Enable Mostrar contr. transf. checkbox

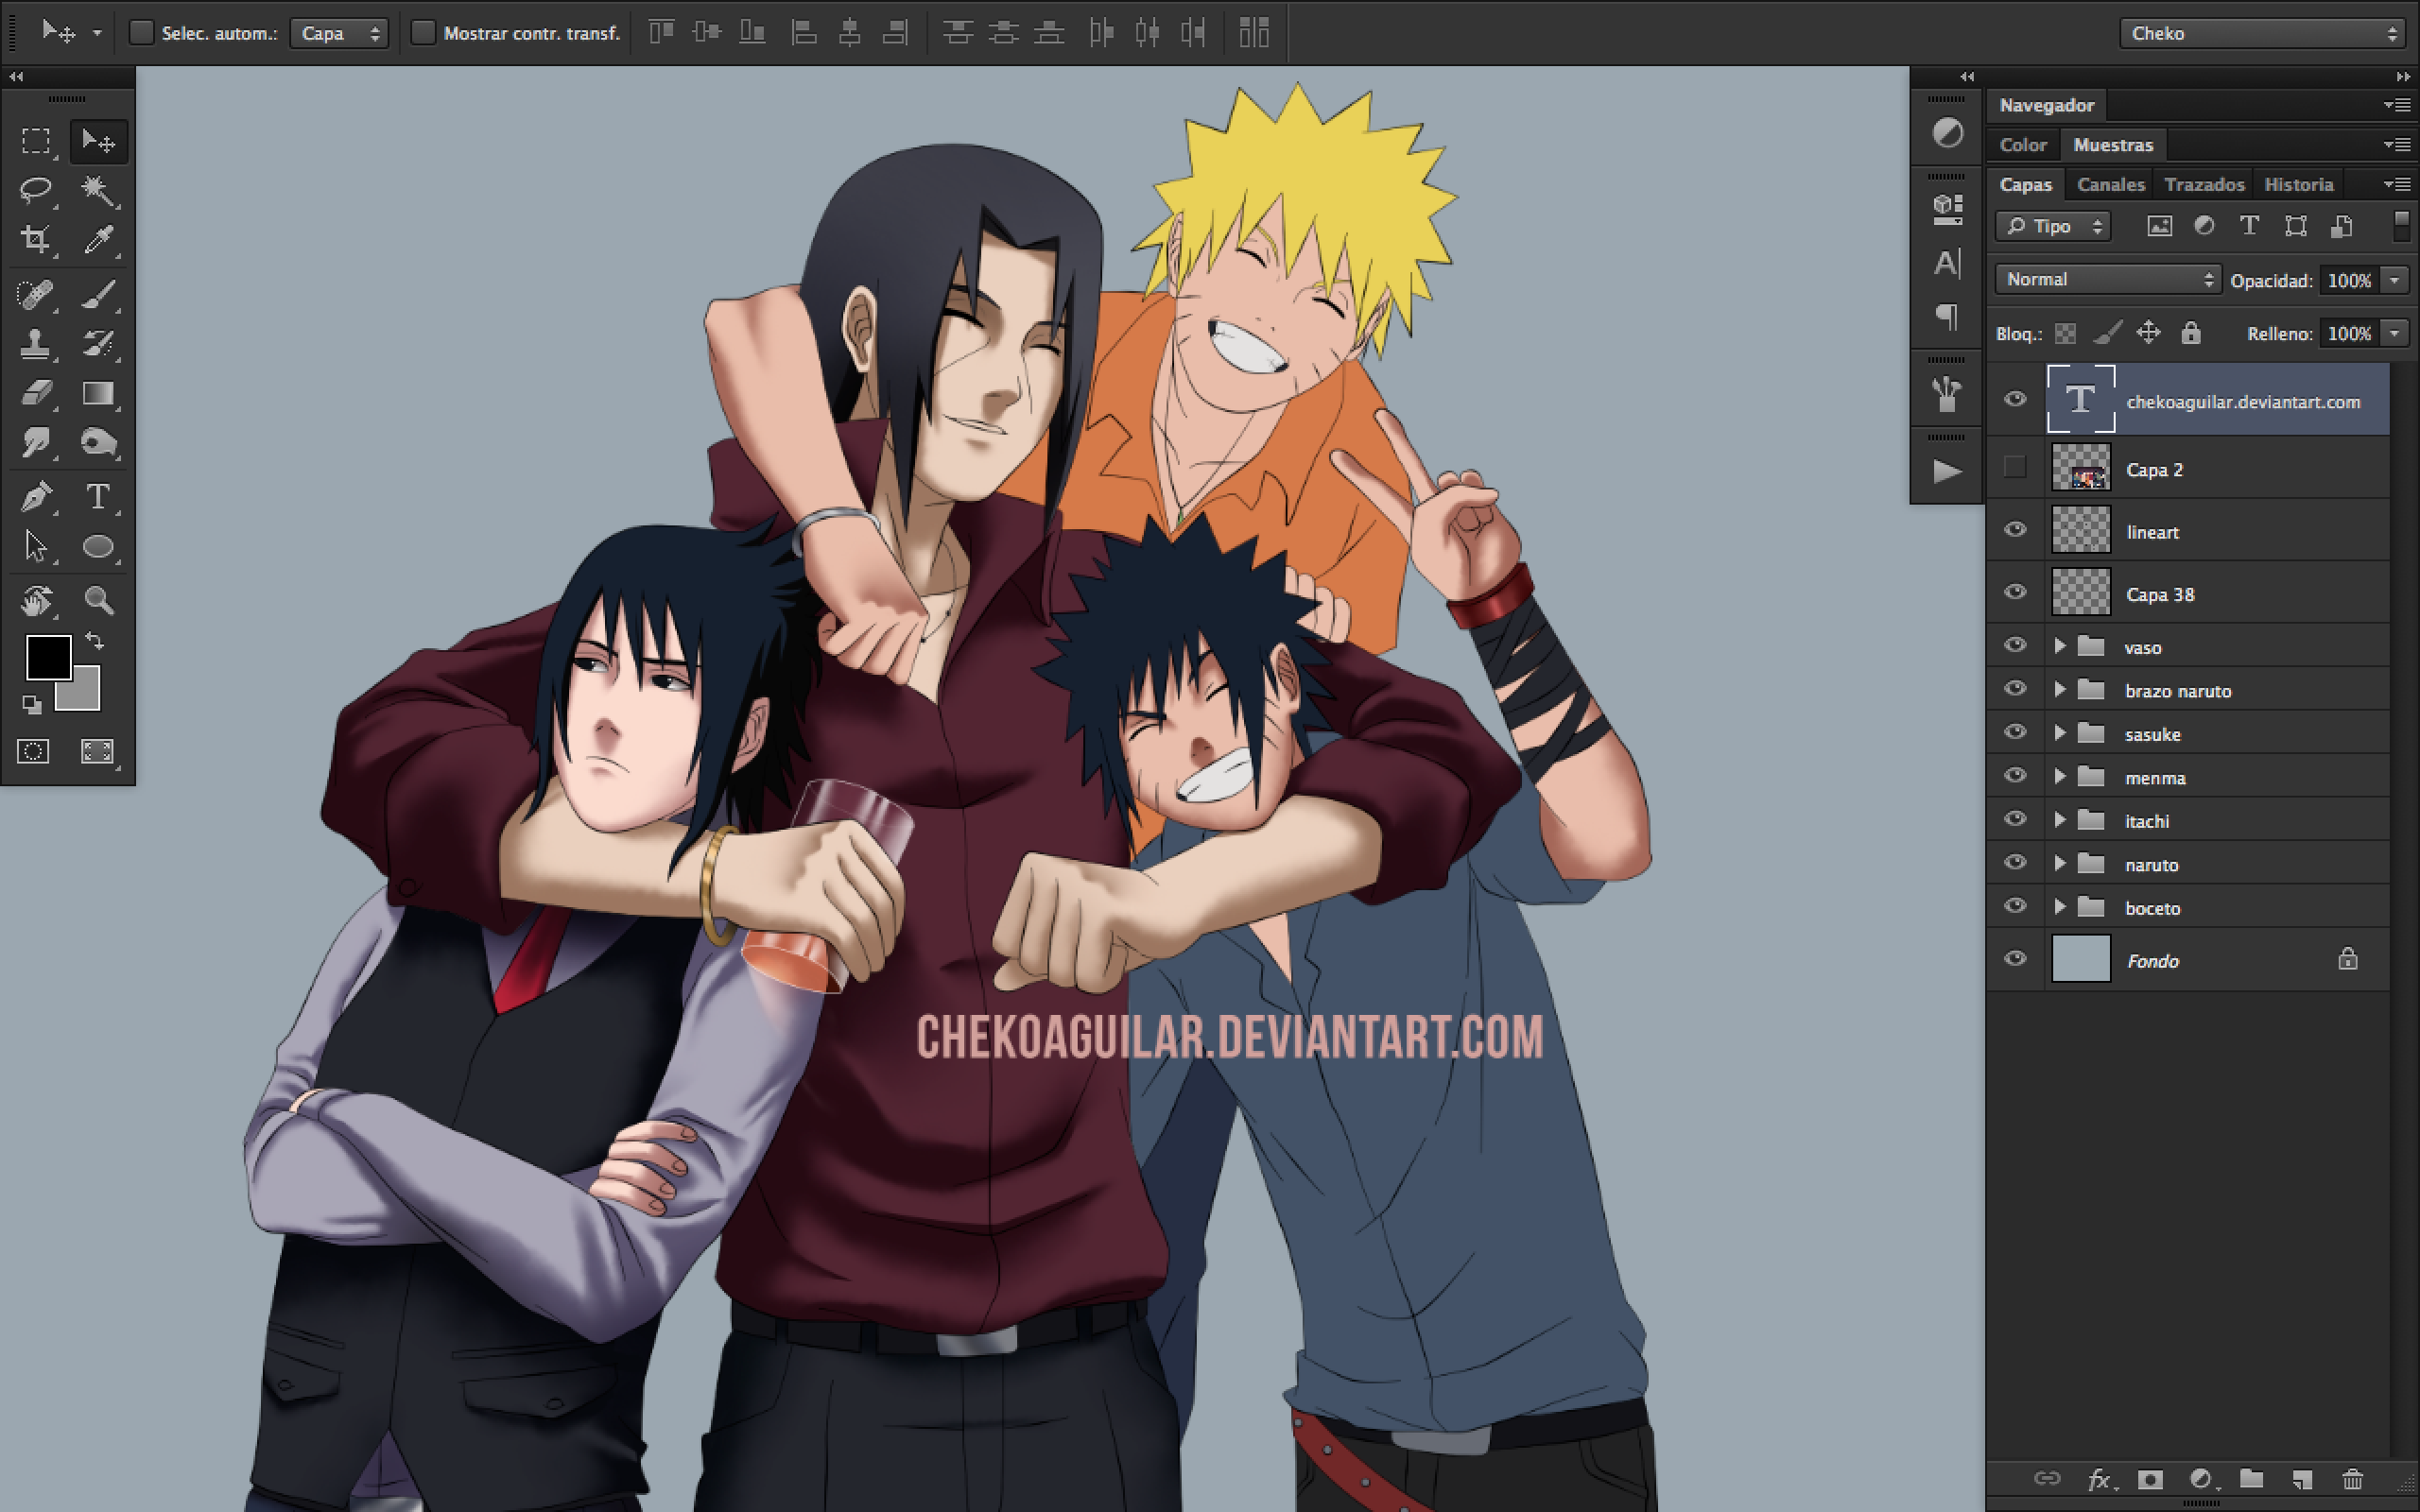423,33
